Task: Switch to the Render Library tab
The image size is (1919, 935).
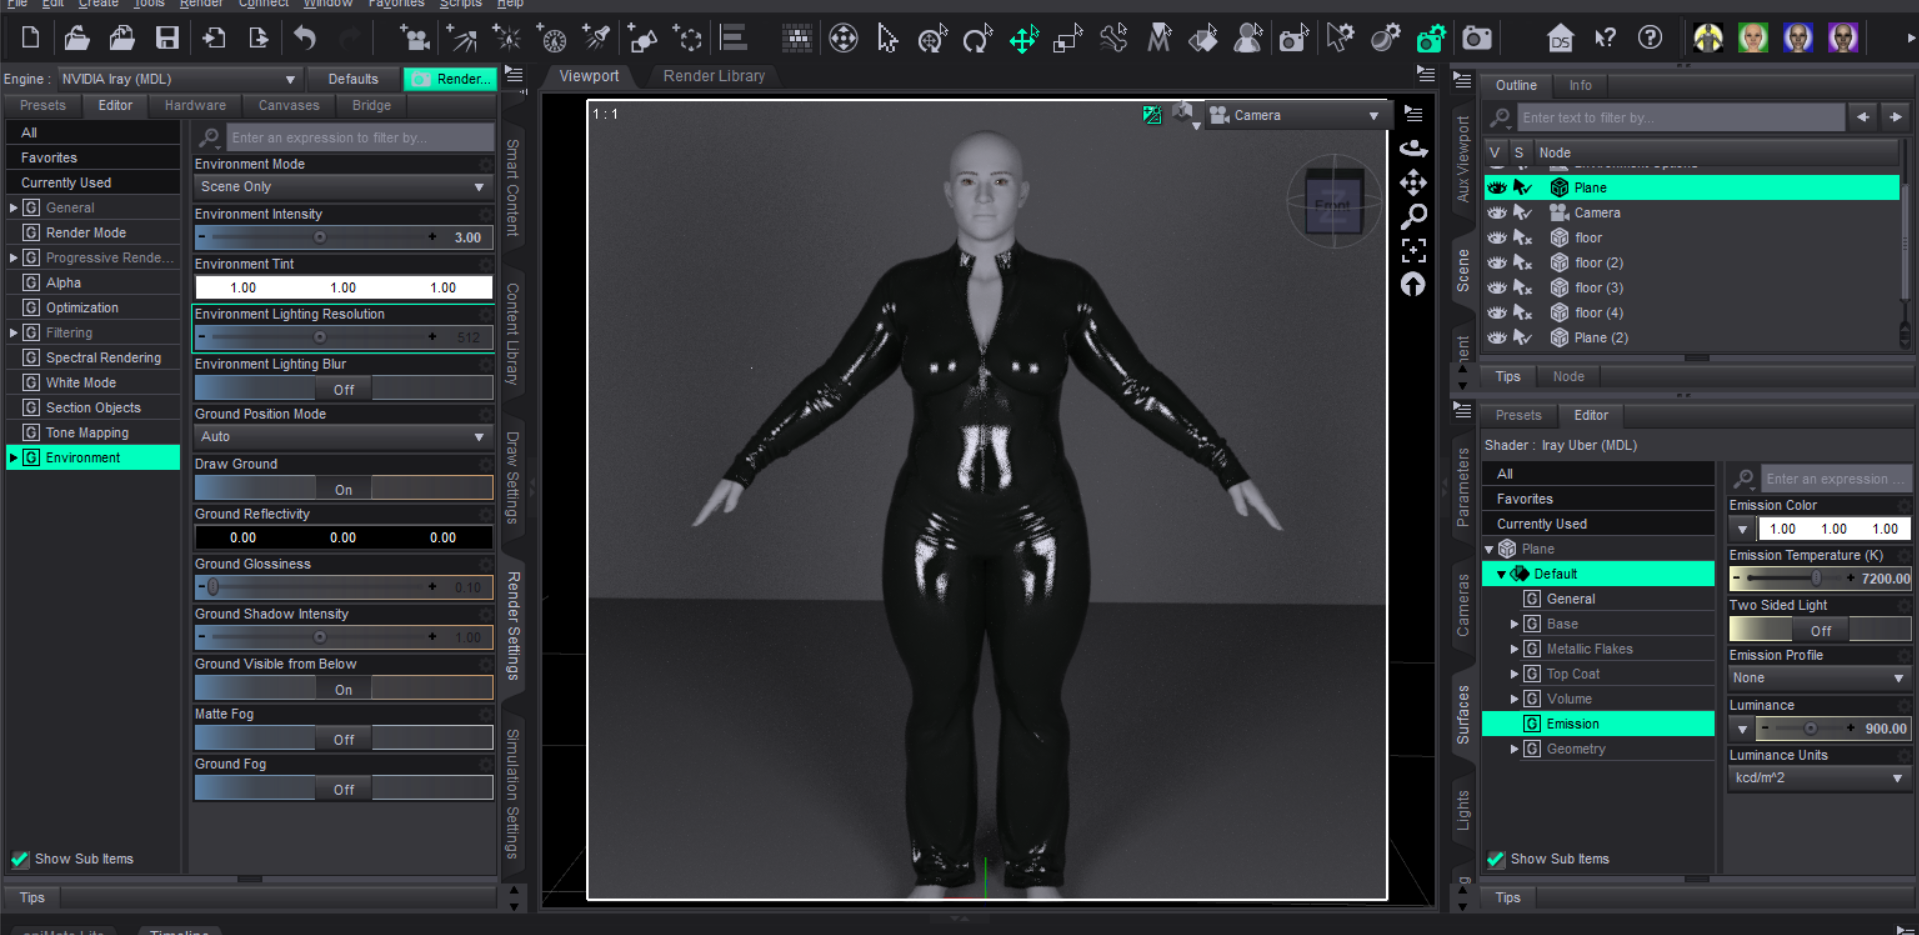Action: [x=713, y=76]
